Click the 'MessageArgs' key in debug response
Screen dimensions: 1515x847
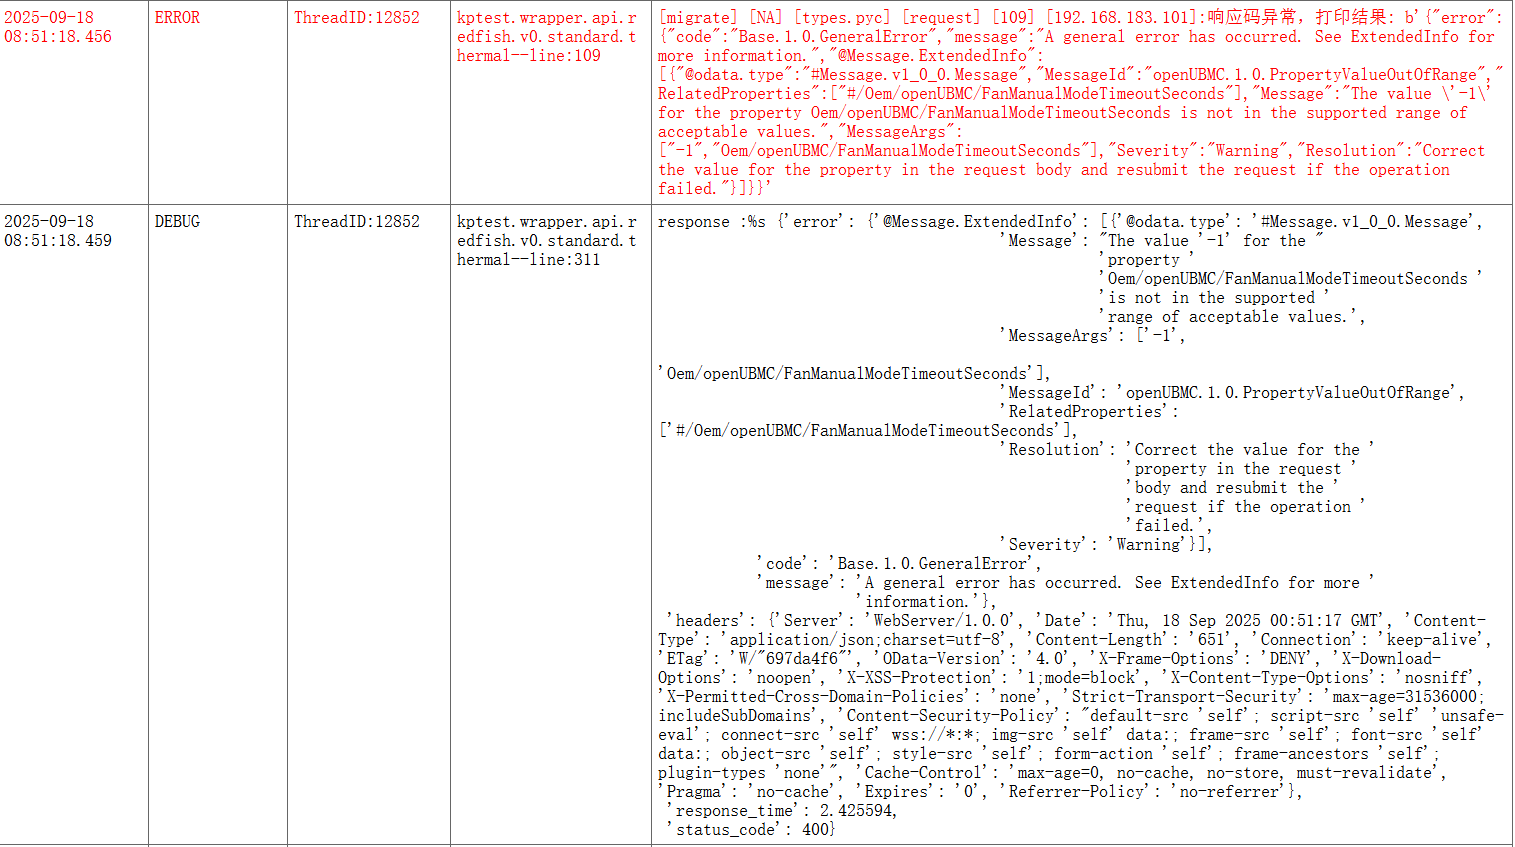pos(1058,336)
